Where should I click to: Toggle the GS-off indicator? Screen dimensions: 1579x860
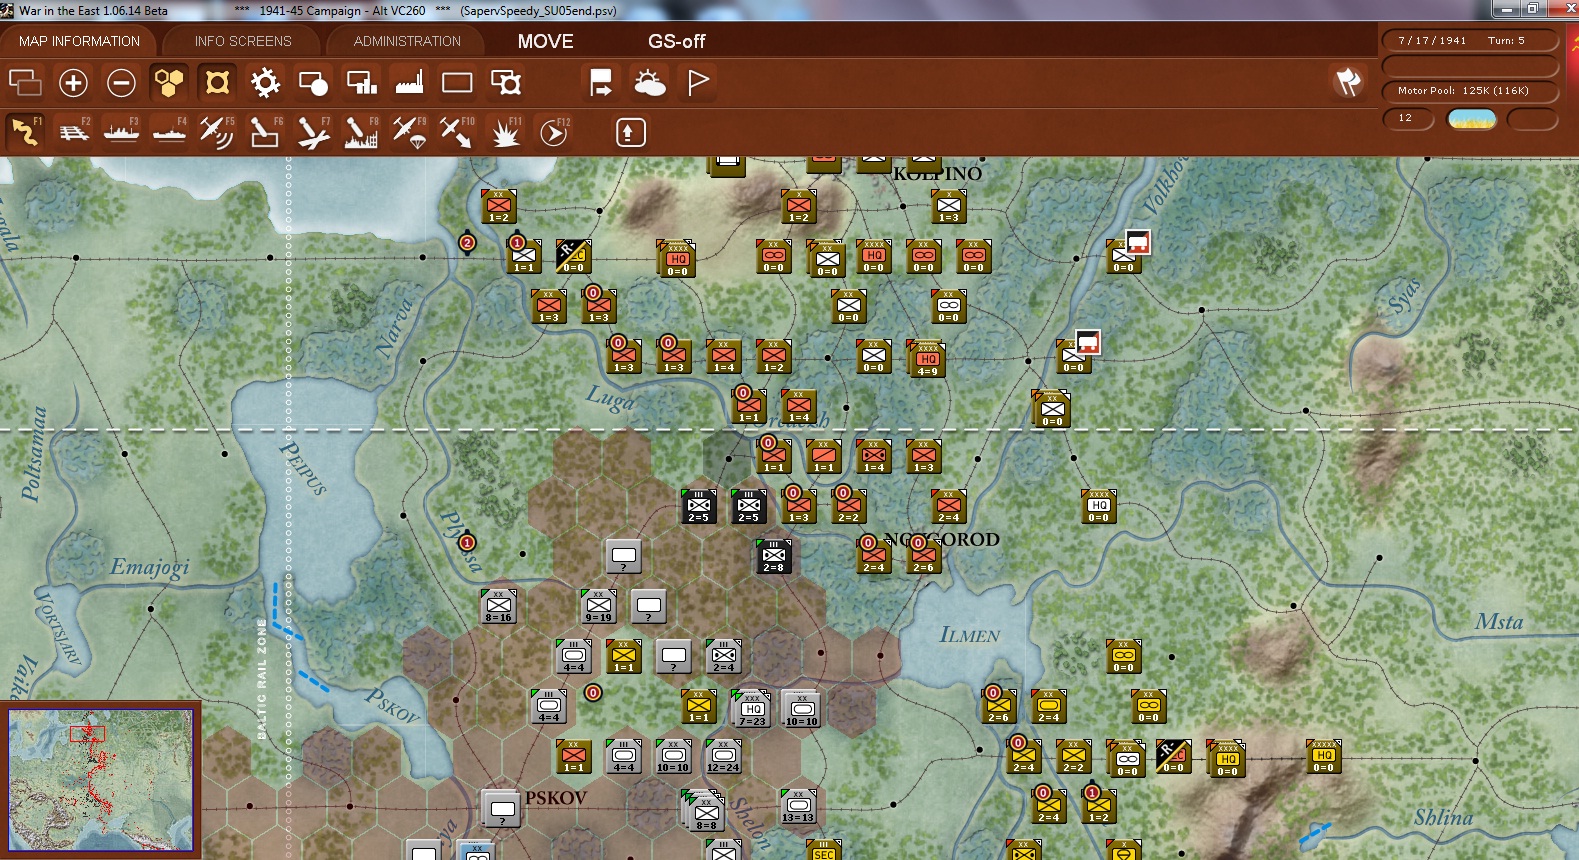pos(677,41)
